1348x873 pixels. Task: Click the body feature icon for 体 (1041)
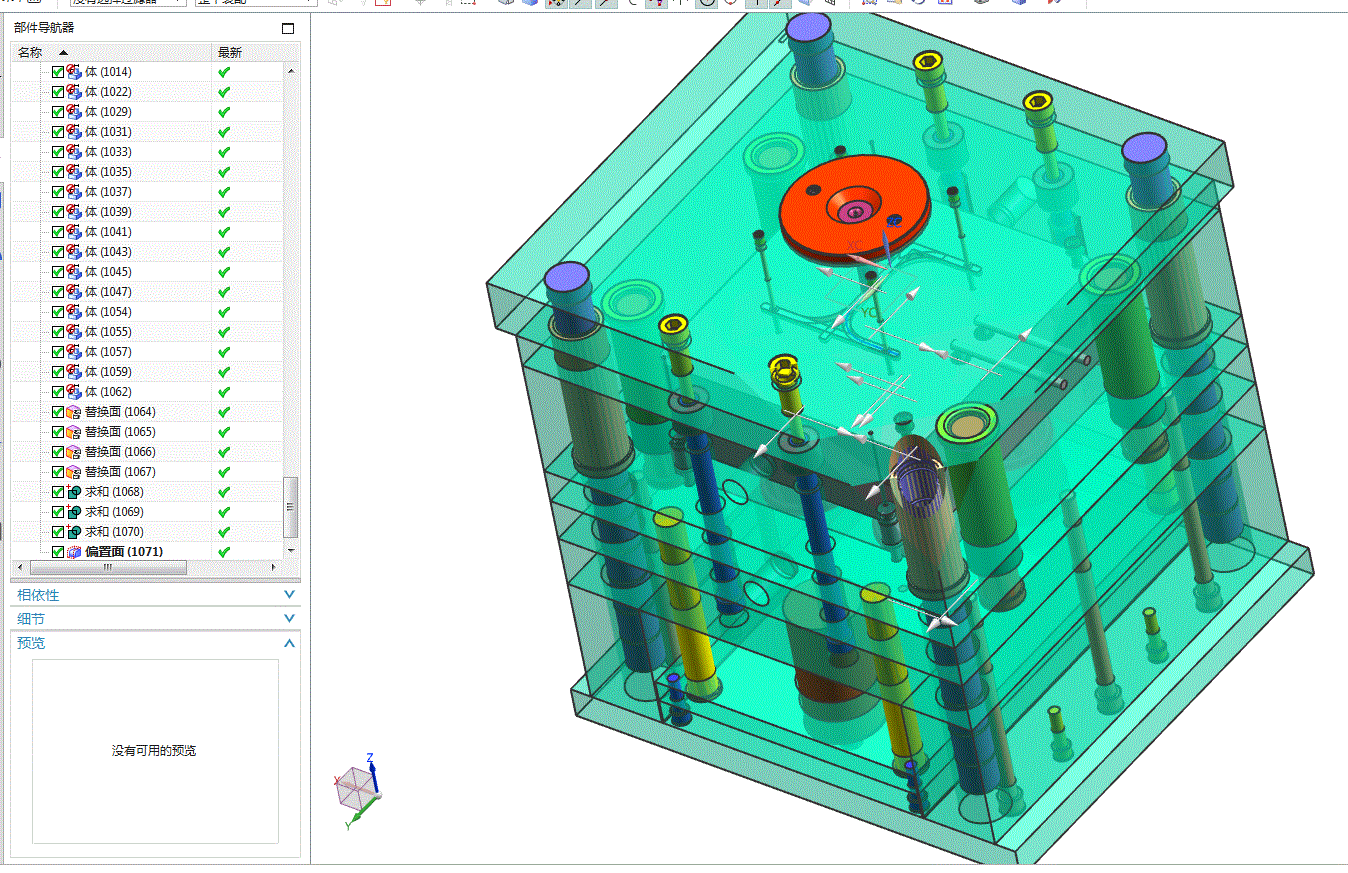pos(74,232)
